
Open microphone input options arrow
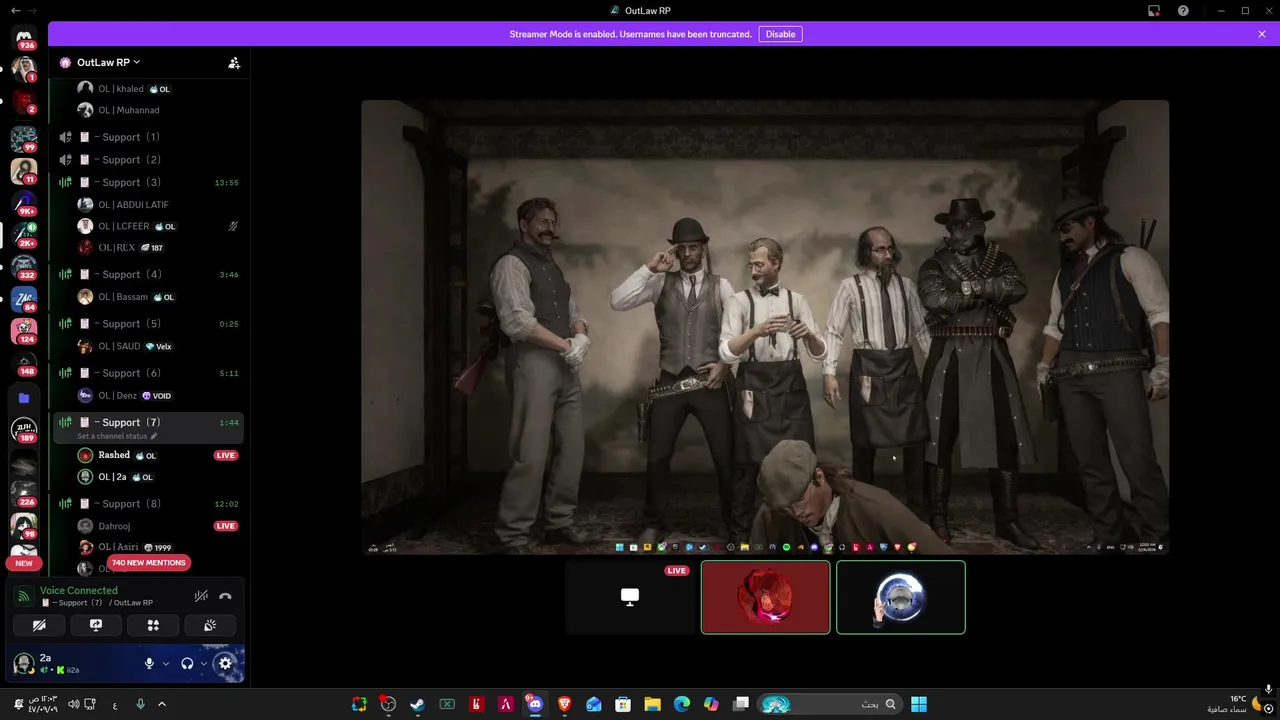166,663
